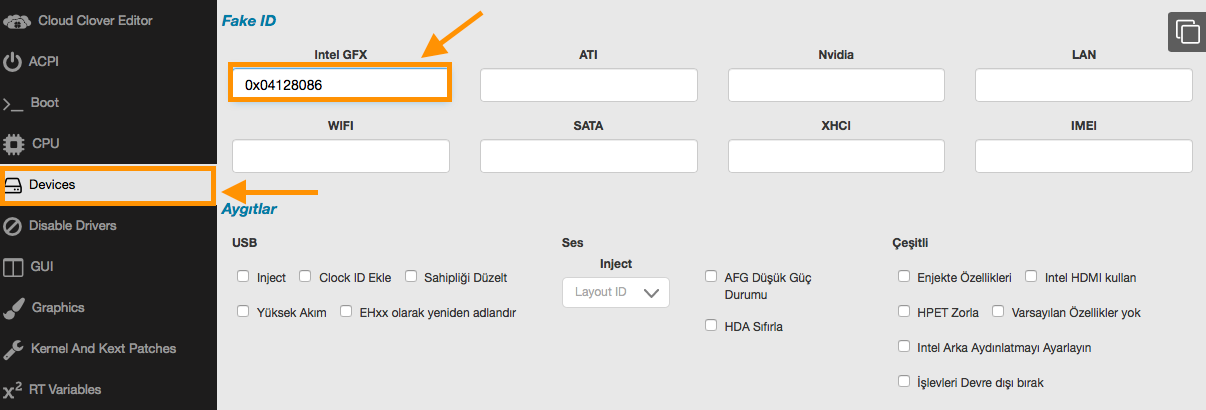Open the Layout ID dropdown
The image size is (1206, 410).
pos(616,292)
